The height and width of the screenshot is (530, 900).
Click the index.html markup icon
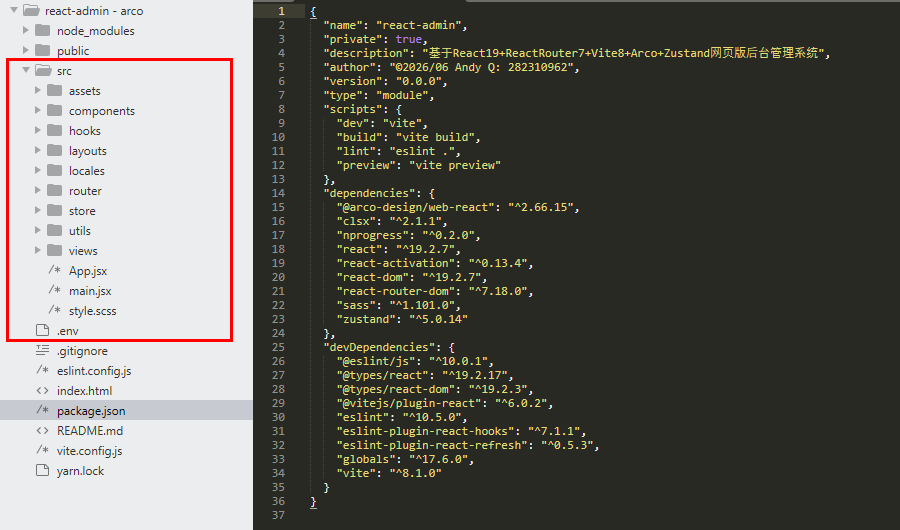click(42, 390)
